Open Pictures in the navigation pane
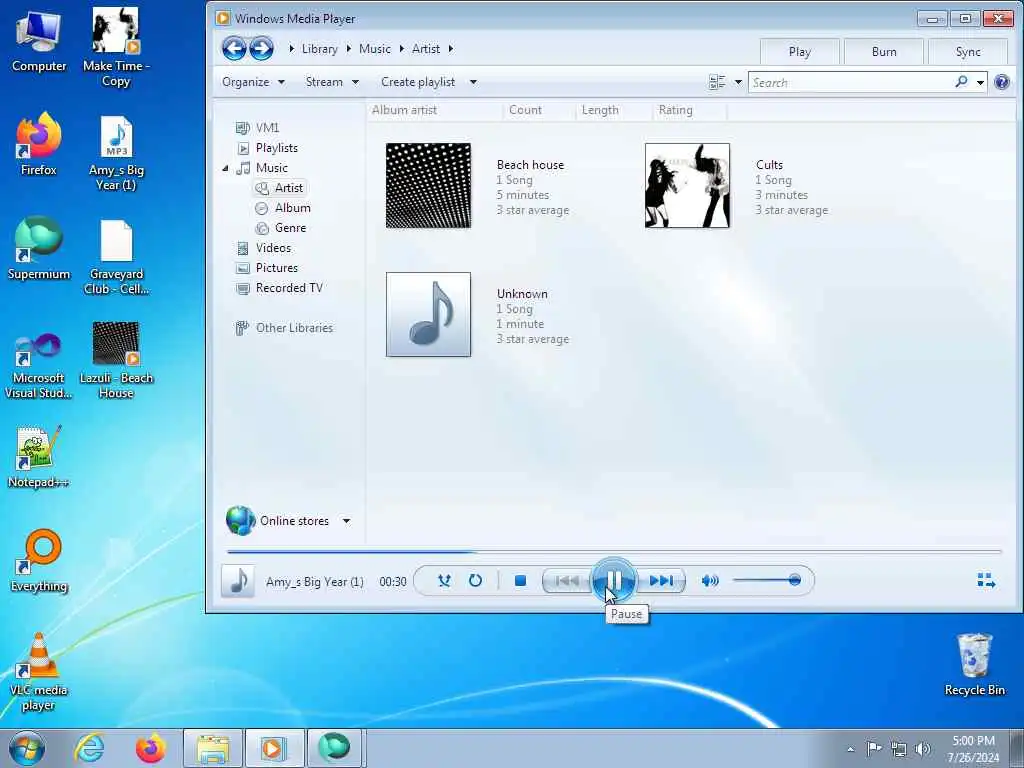Image resolution: width=1024 pixels, height=768 pixels. point(276,268)
